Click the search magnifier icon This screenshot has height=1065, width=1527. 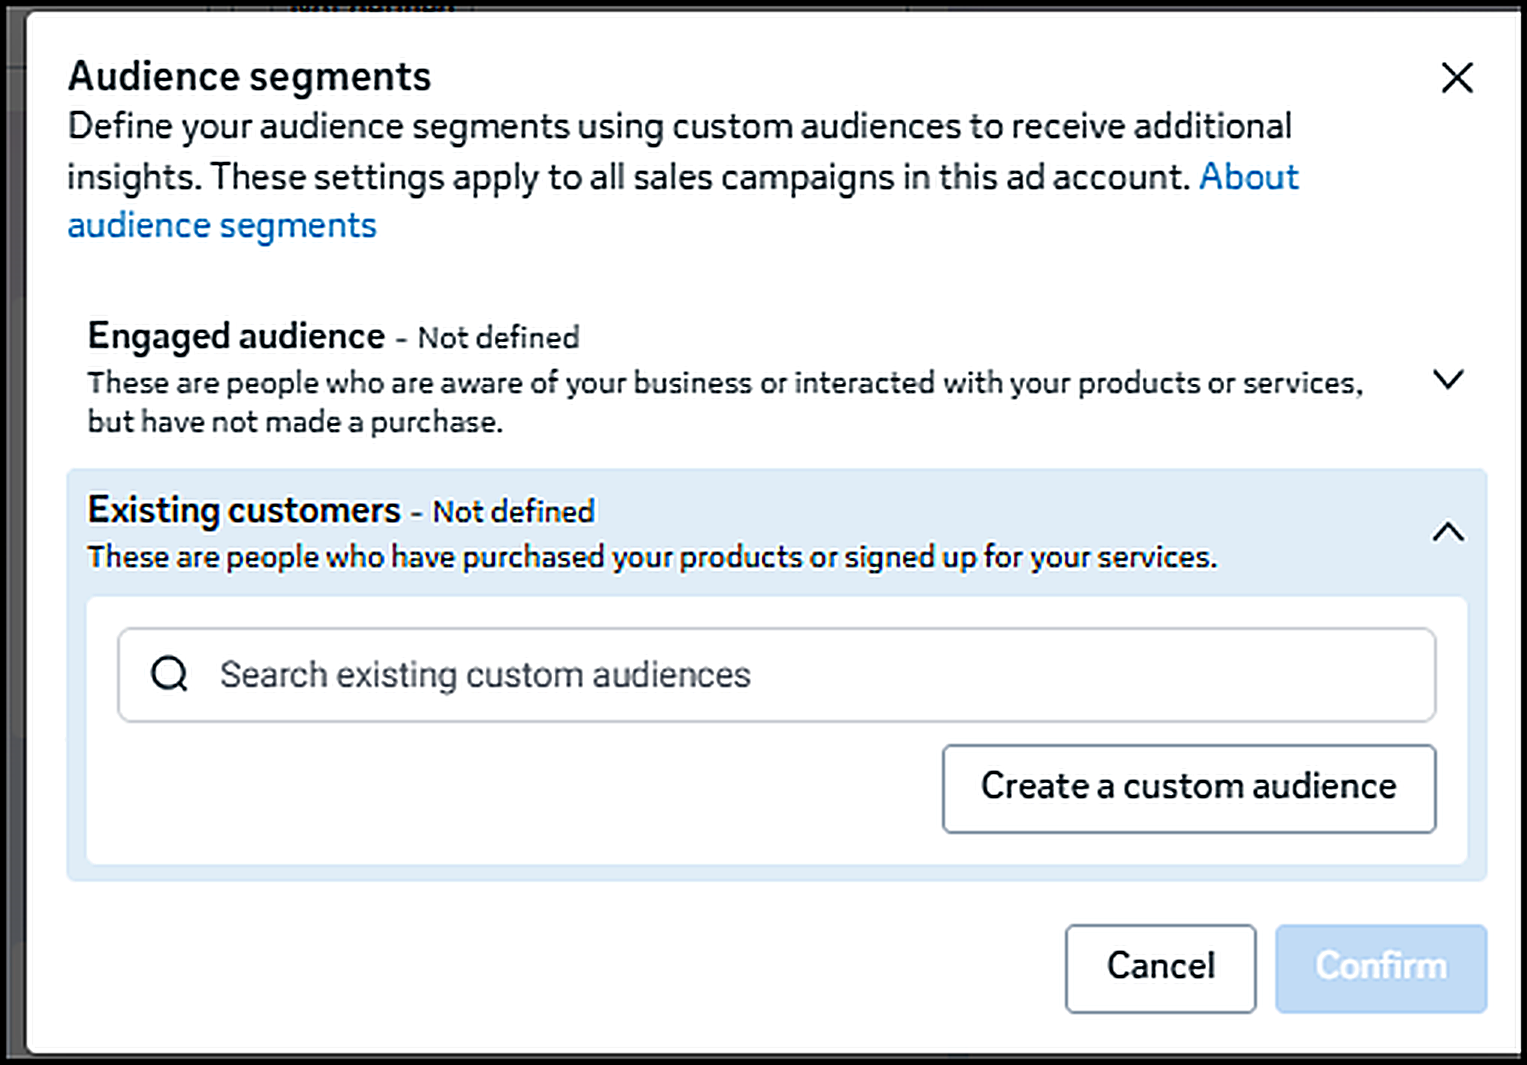point(169,674)
